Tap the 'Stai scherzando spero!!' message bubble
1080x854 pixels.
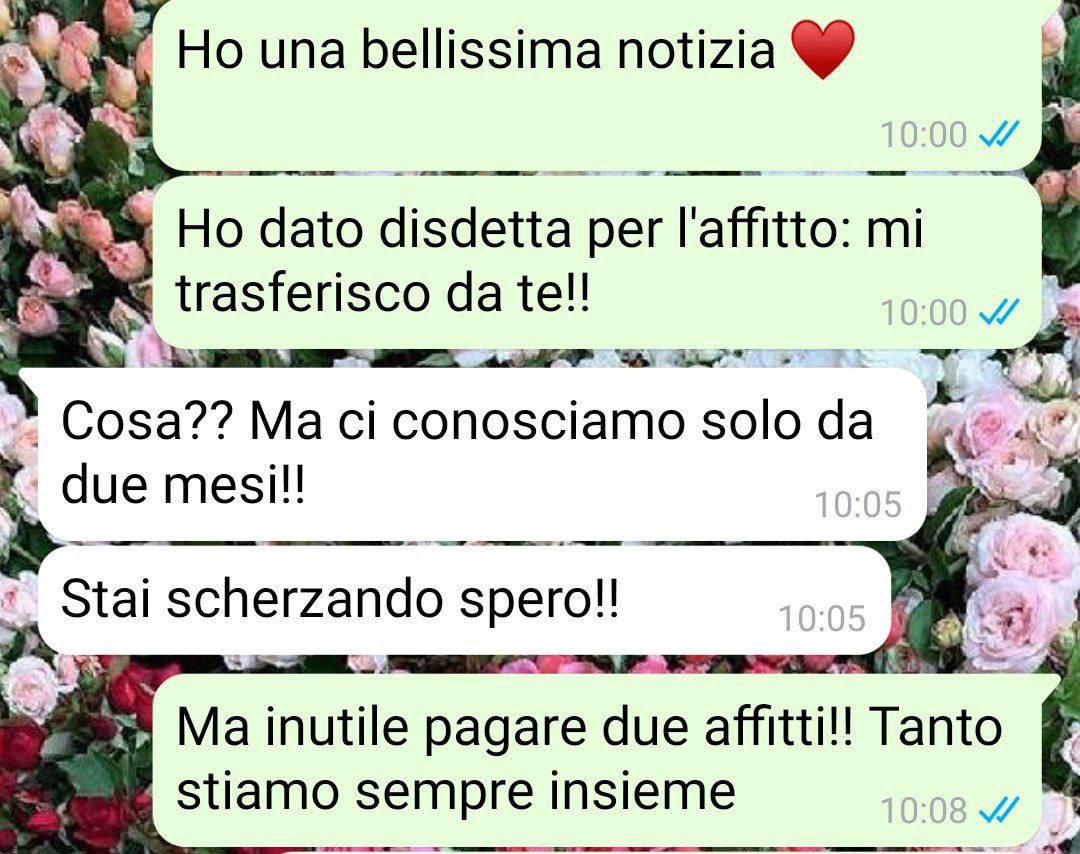(x=465, y=601)
